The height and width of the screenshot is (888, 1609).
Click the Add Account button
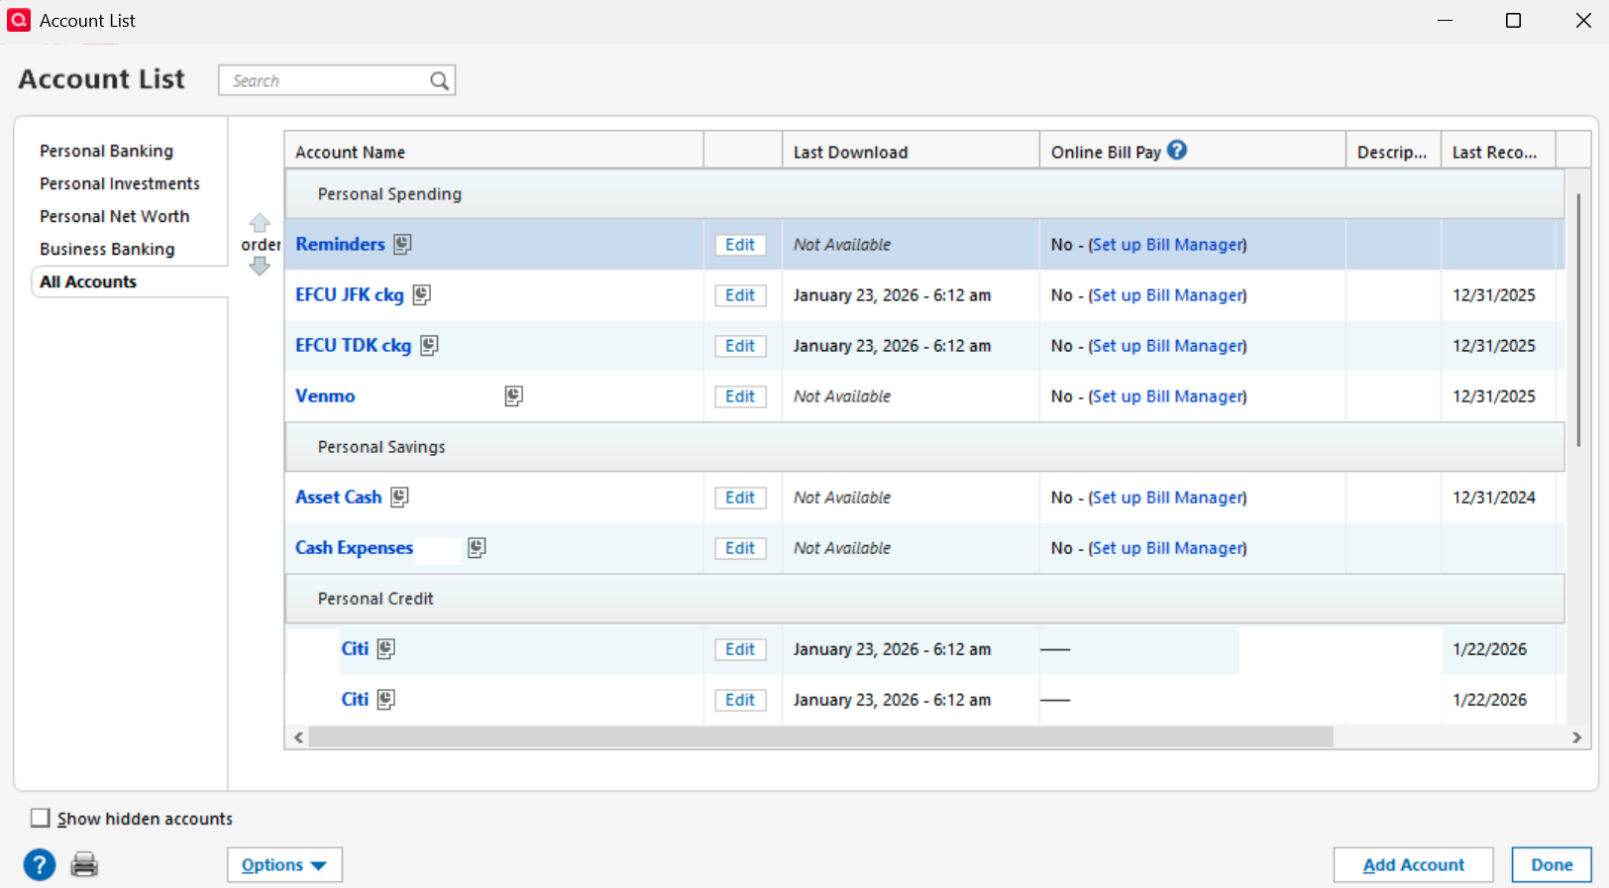1413,865
